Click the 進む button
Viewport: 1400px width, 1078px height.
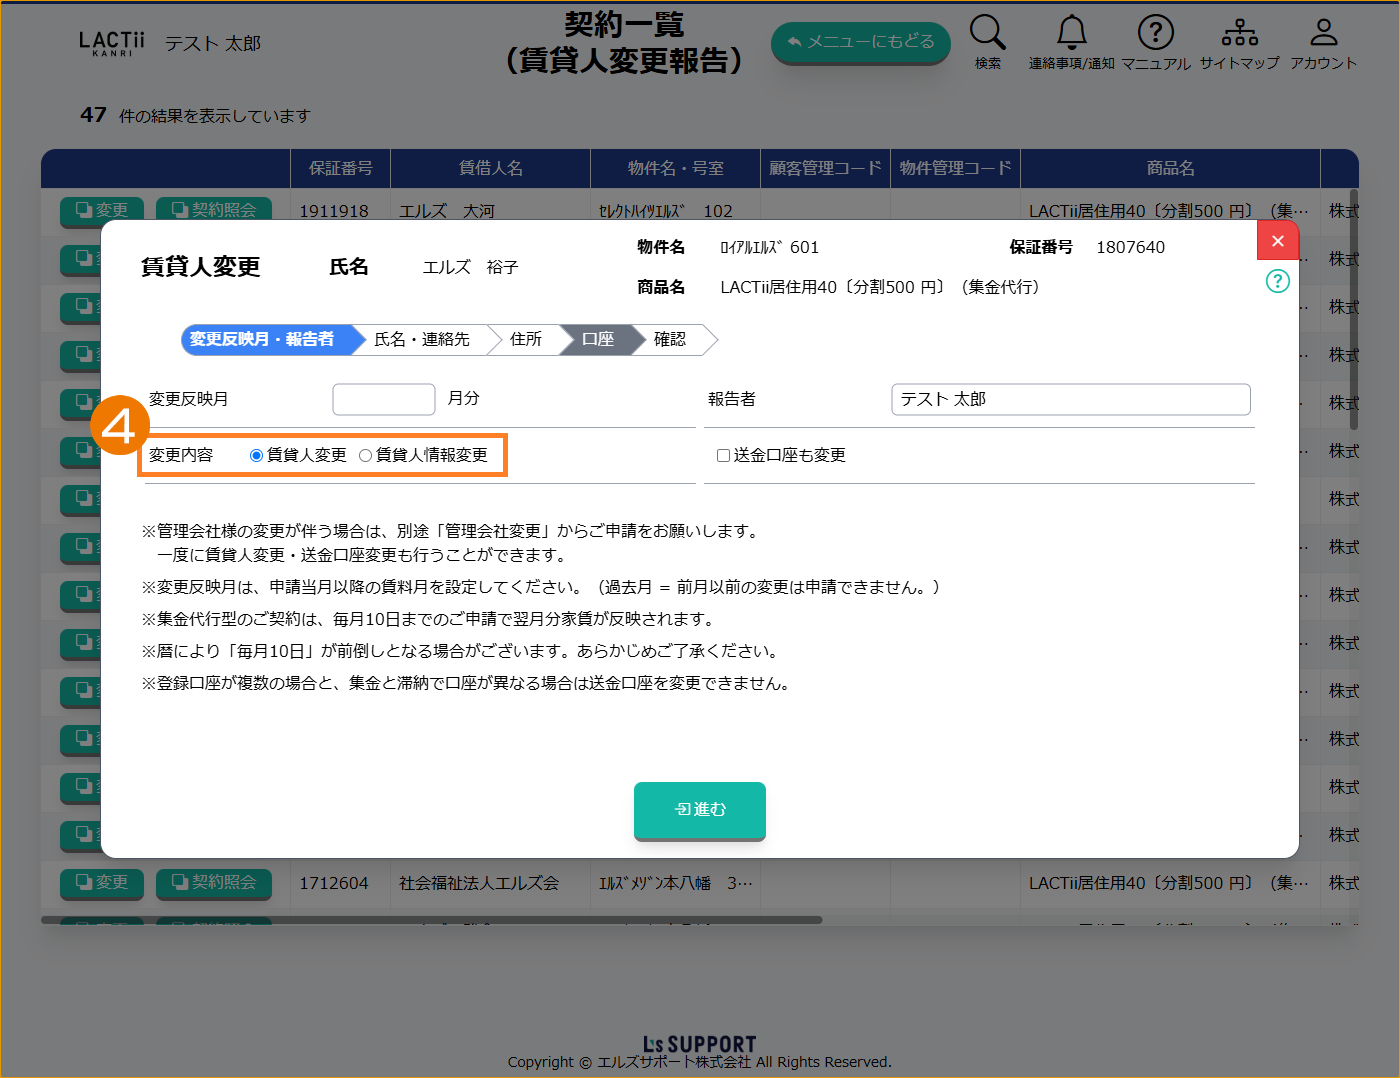click(x=699, y=810)
